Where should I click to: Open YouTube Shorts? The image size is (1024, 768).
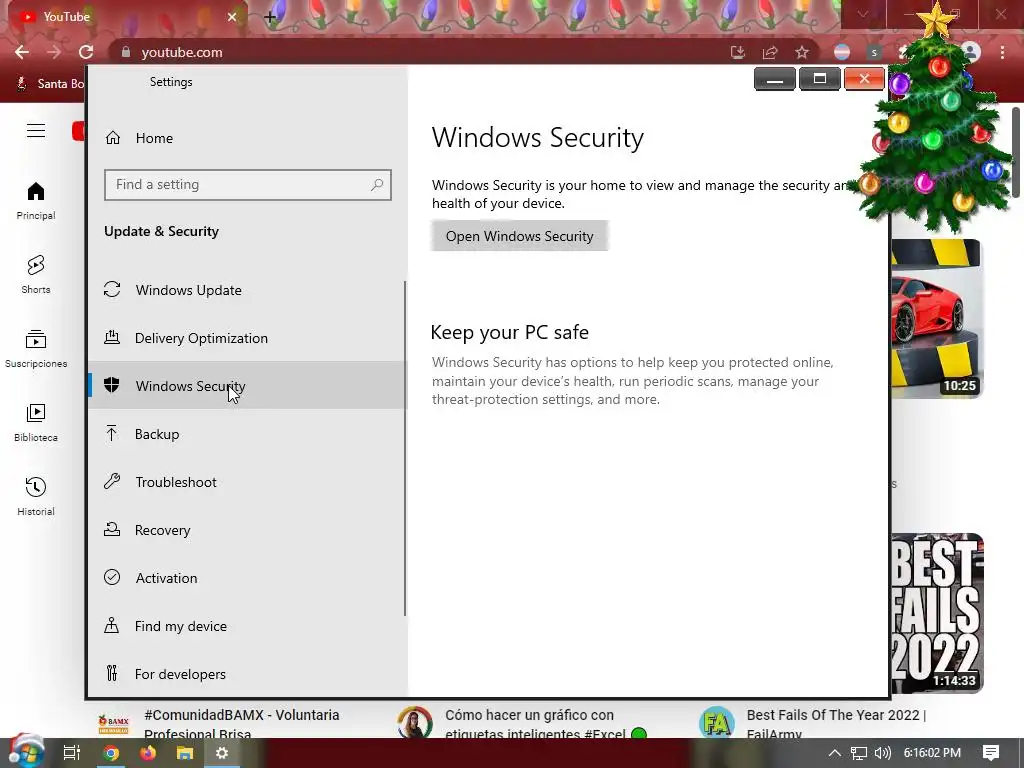[36, 274]
